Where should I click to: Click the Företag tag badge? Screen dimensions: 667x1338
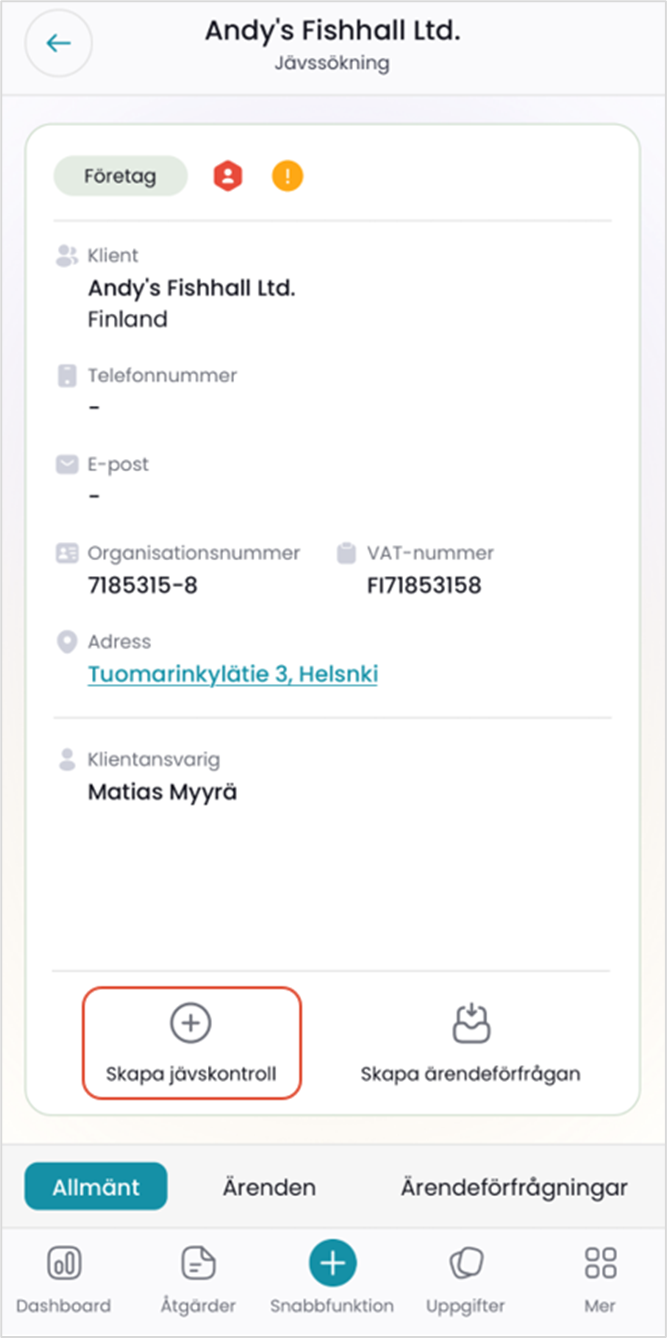120,177
